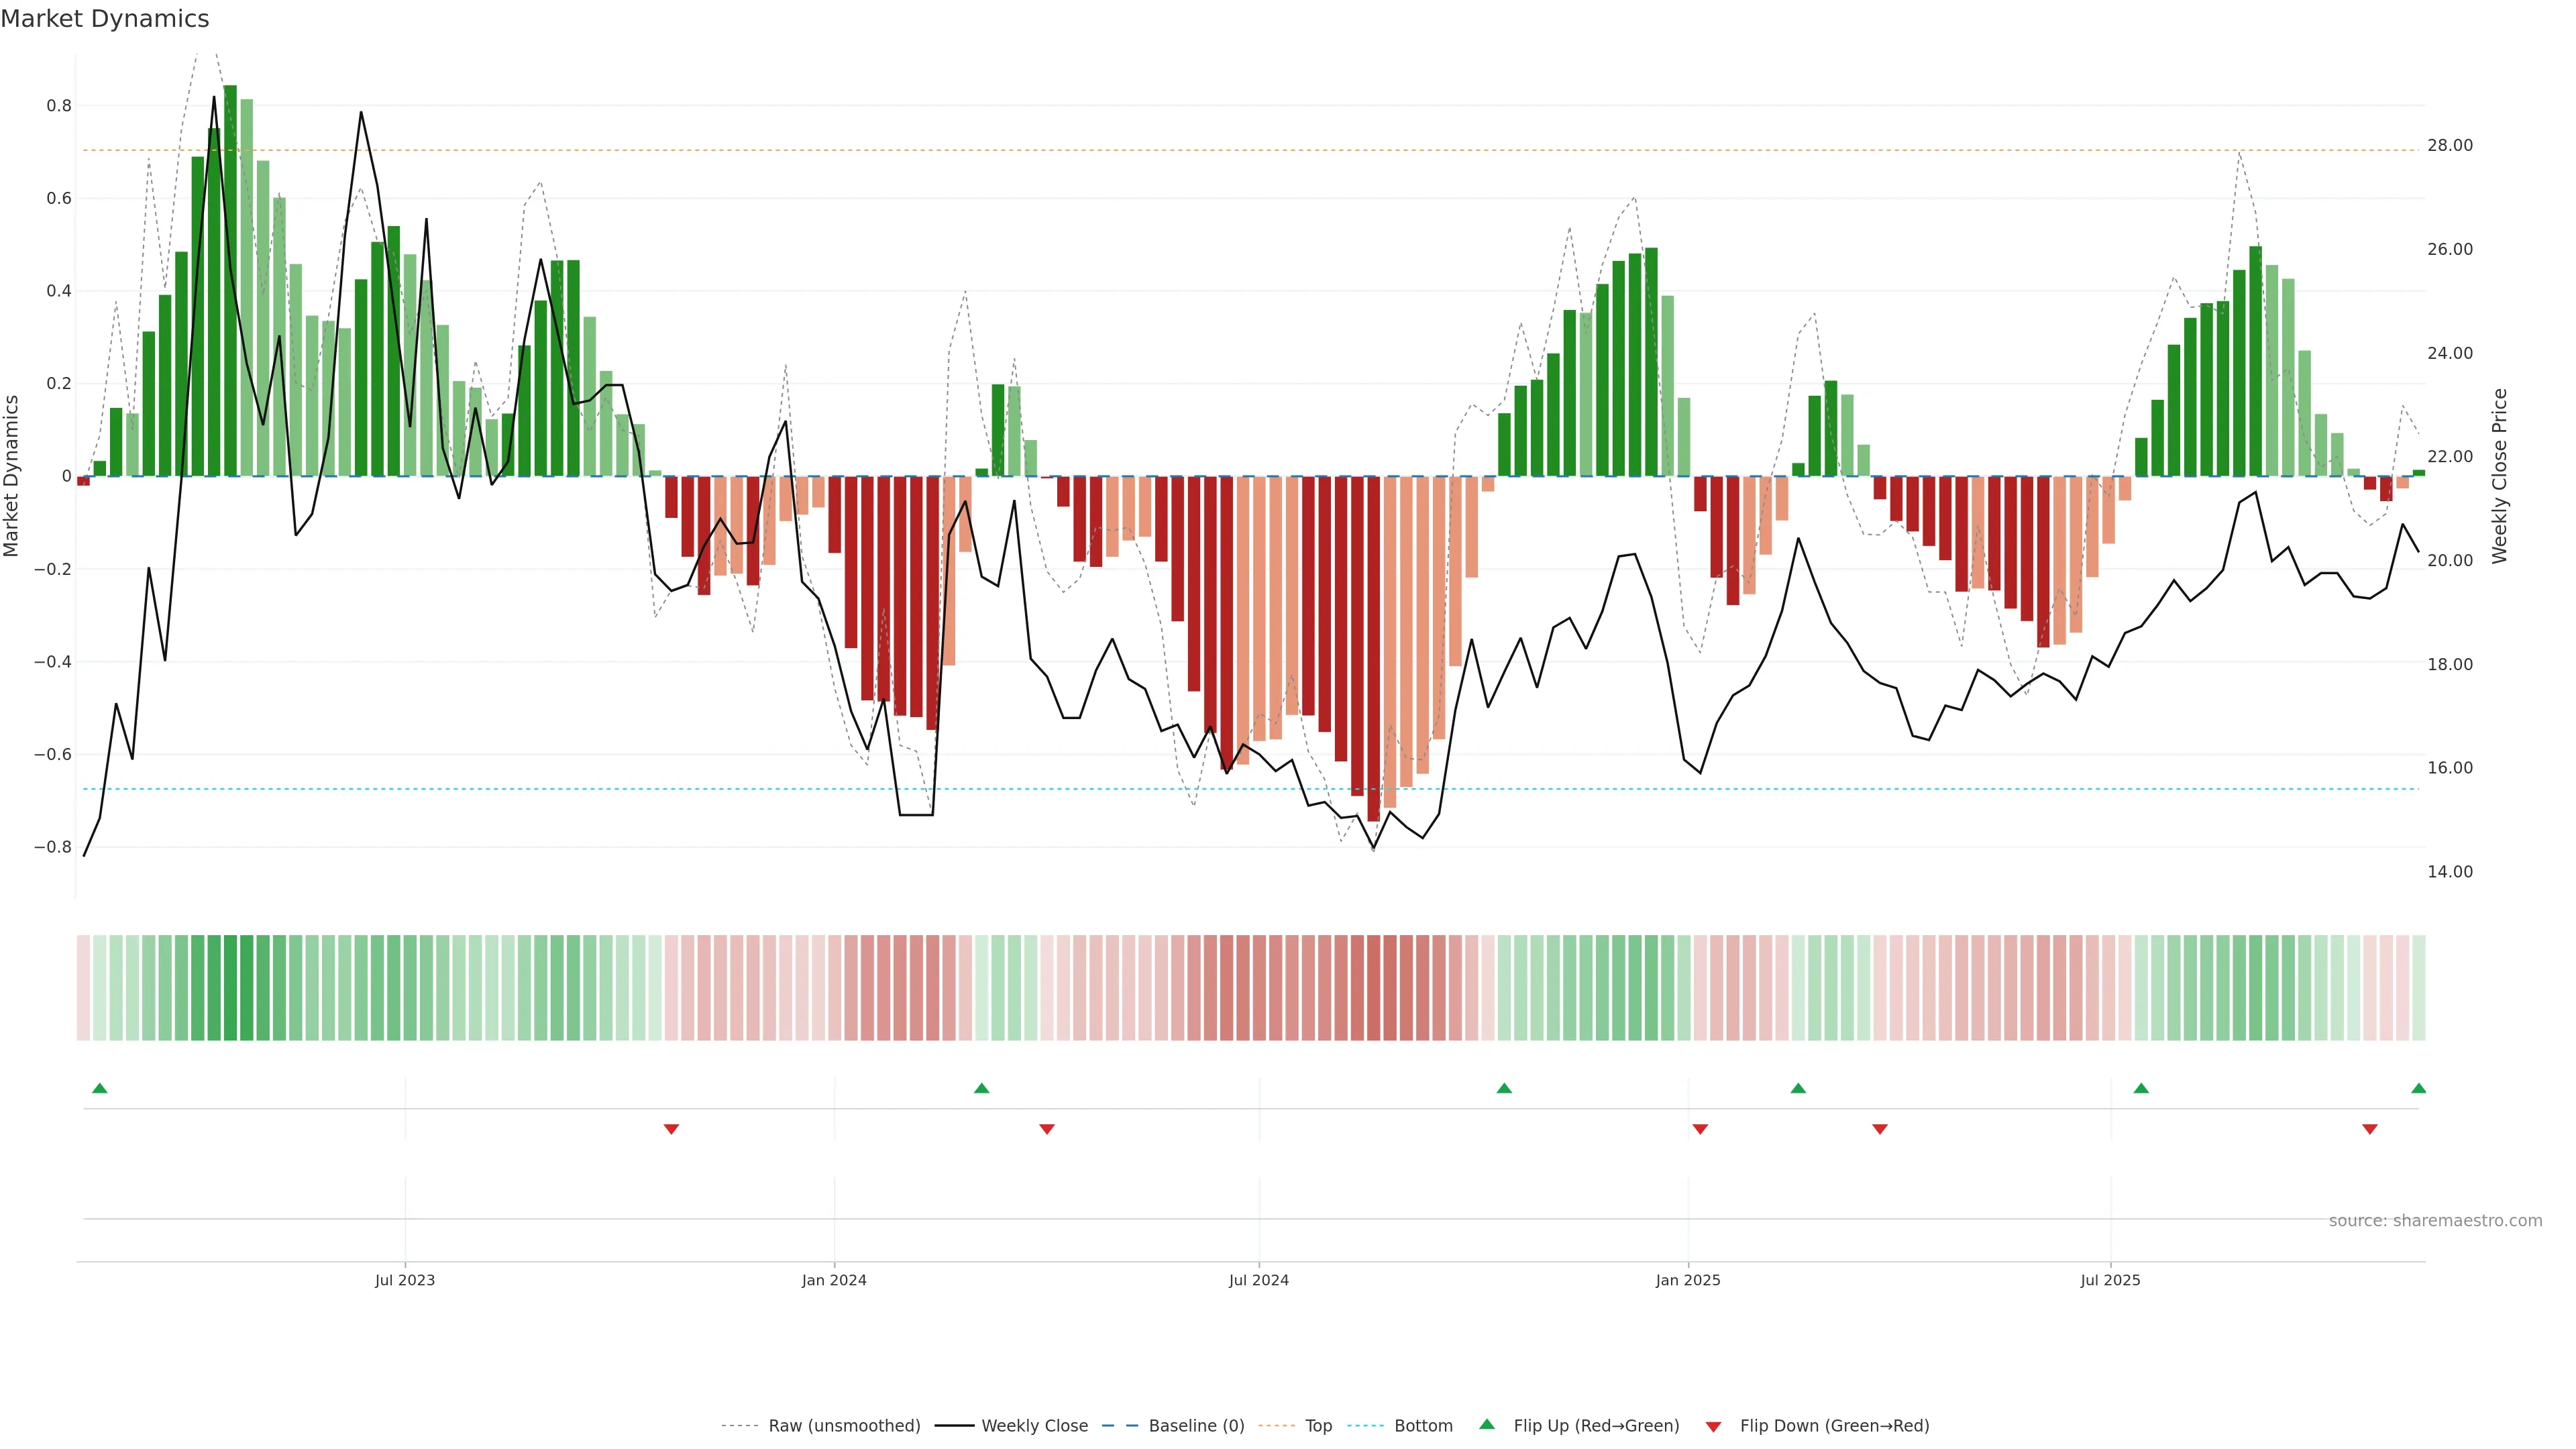Click the source: sharemaestro.com text
2576x1449 pixels.
(x=2435, y=1221)
